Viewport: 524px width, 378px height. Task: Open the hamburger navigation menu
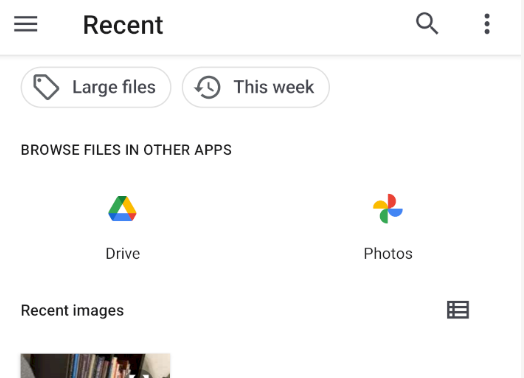(x=25, y=24)
